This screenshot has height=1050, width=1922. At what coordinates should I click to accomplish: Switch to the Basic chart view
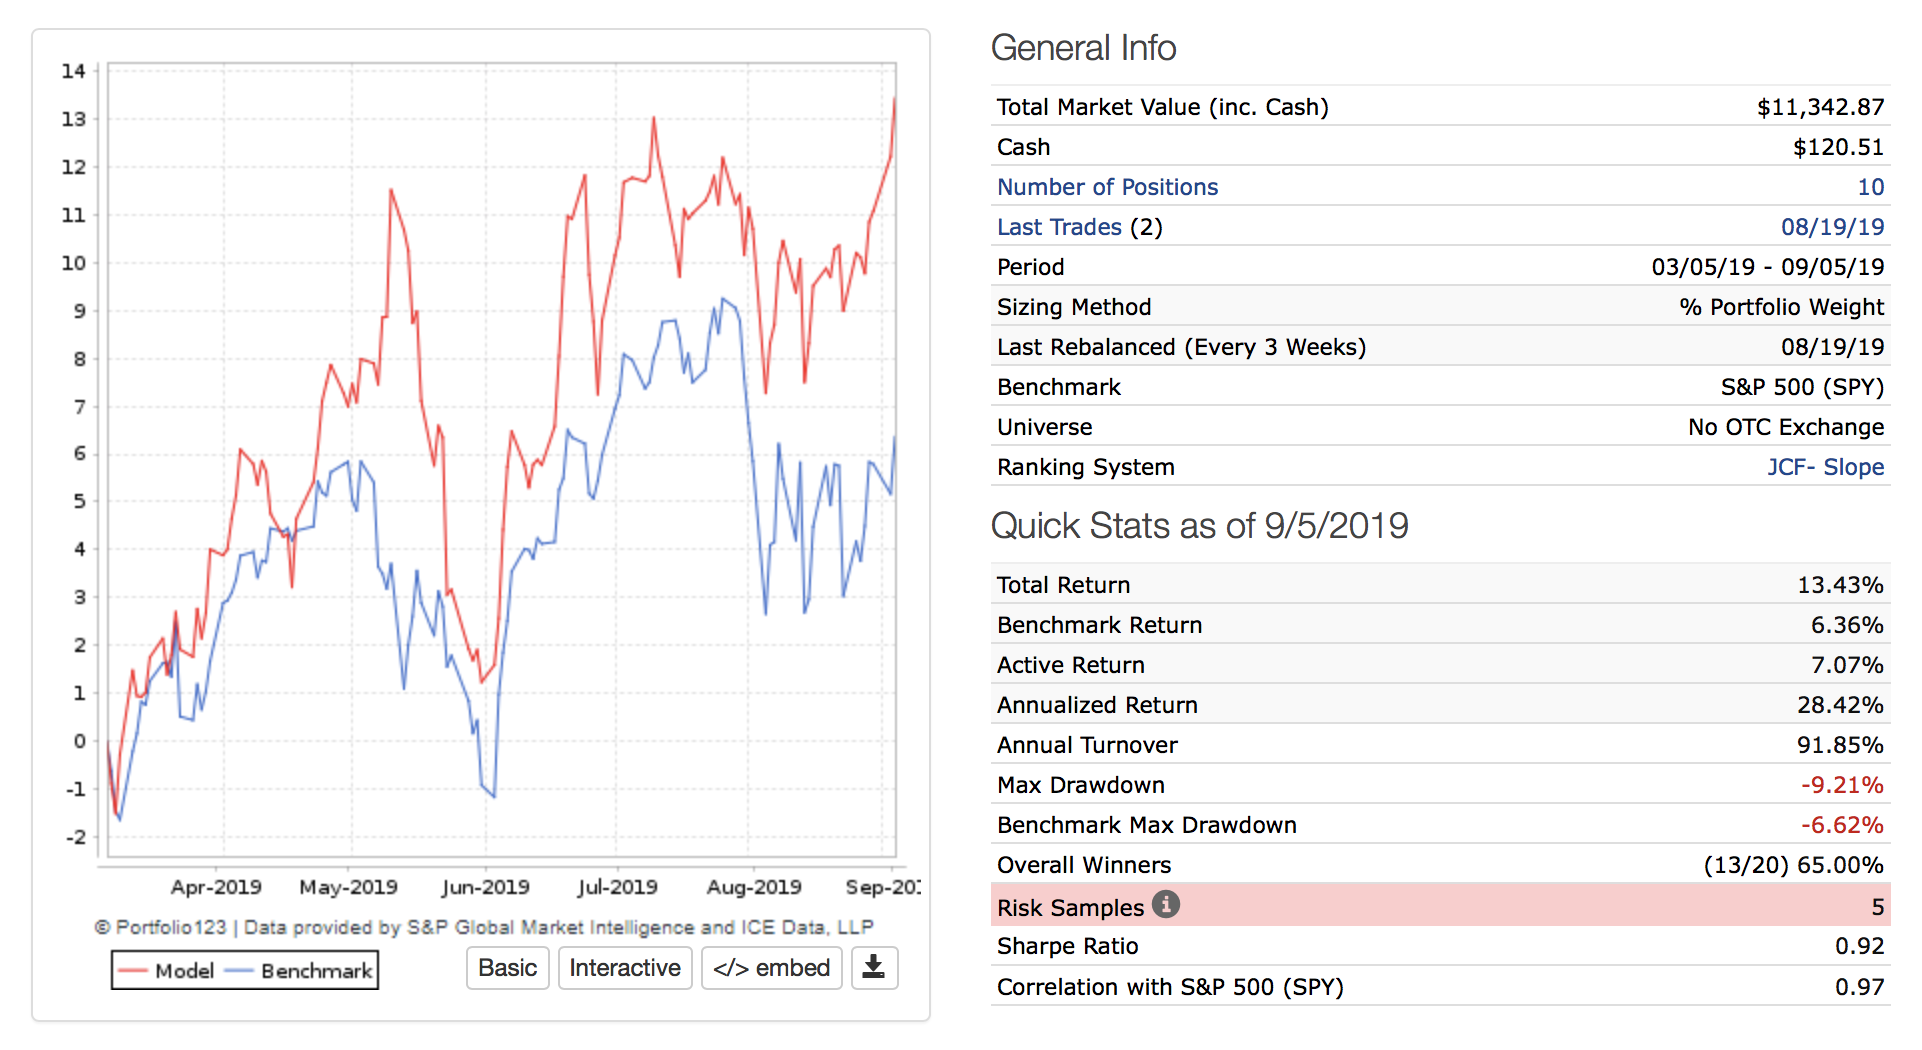tap(507, 968)
